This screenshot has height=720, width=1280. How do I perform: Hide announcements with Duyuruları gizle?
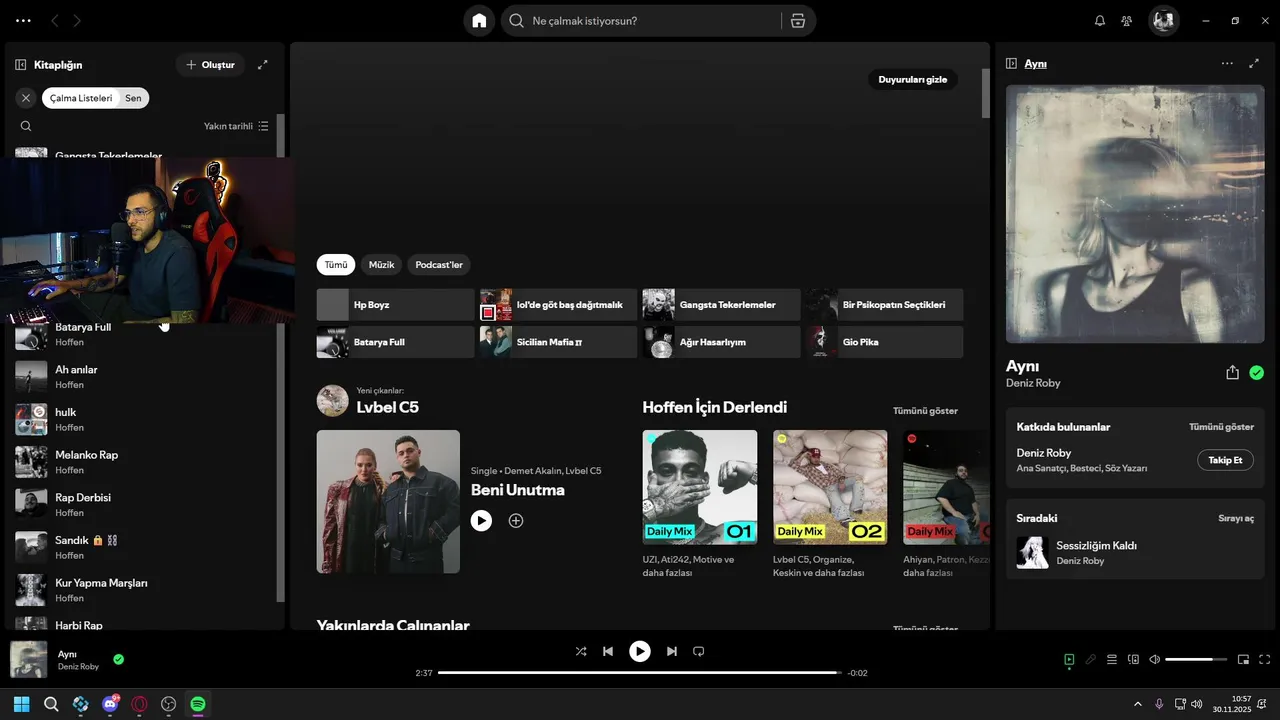pos(912,79)
